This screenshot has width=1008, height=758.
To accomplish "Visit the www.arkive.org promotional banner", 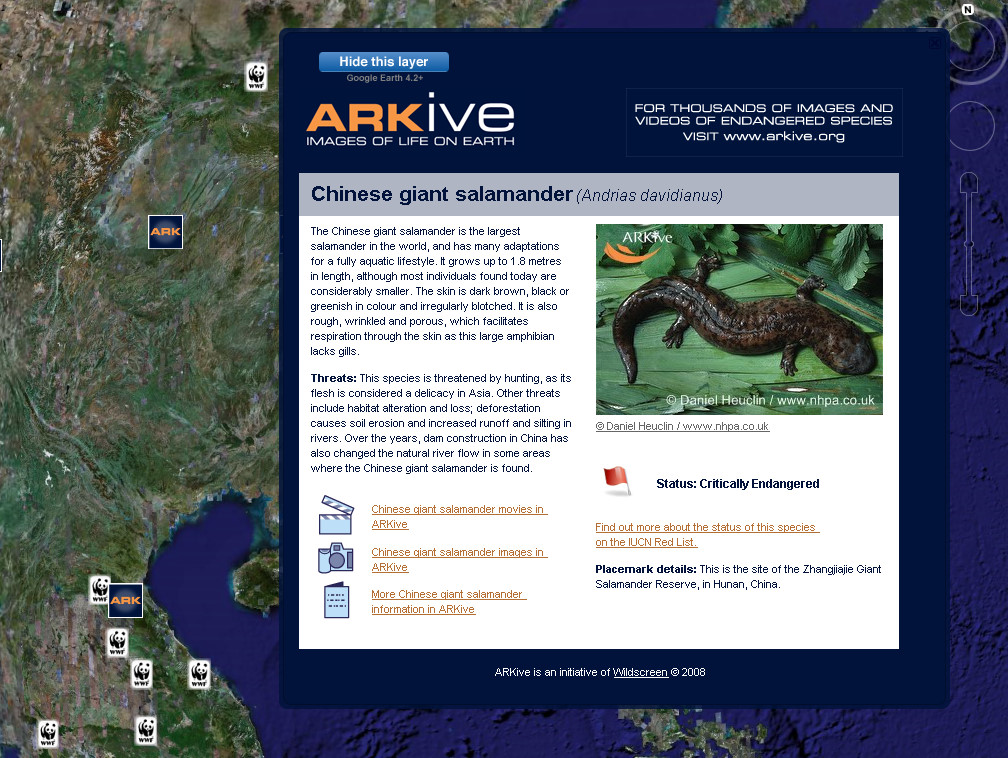I will [x=764, y=122].
